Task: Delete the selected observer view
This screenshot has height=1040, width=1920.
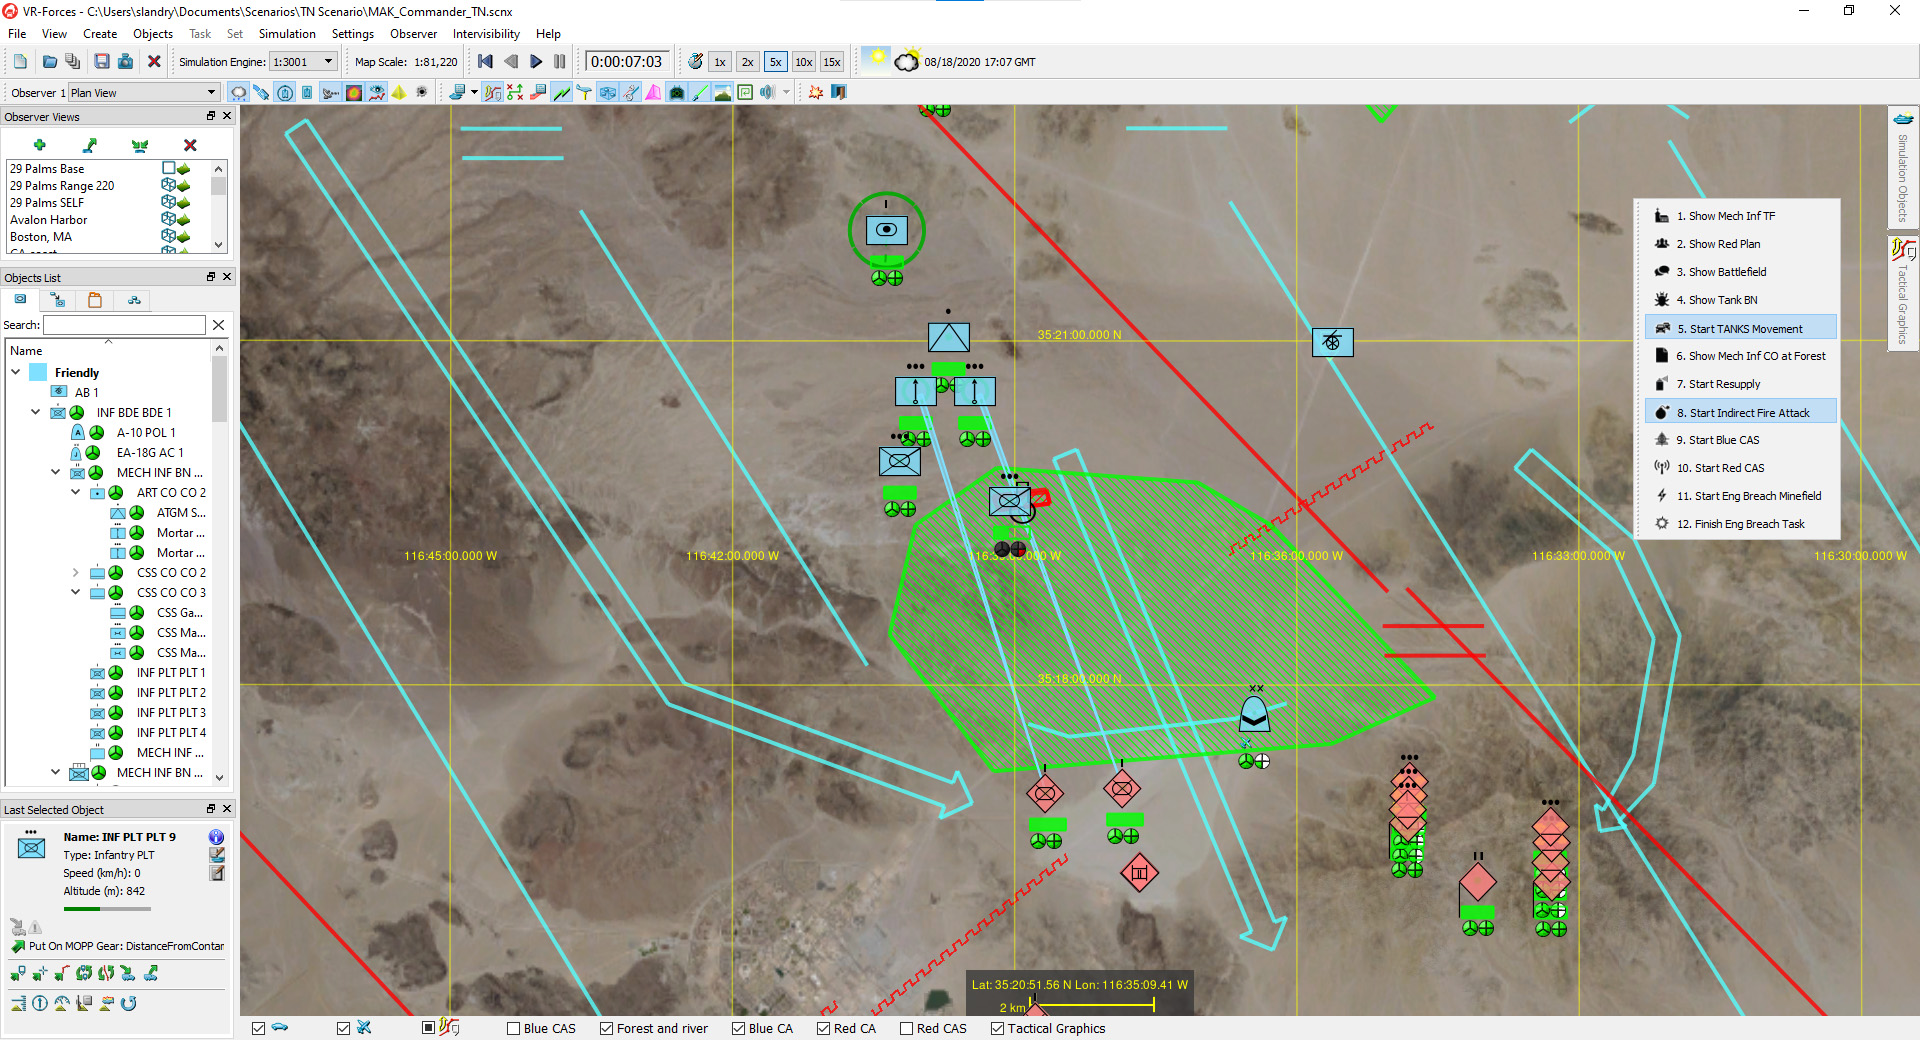Action: coord(190,145)
